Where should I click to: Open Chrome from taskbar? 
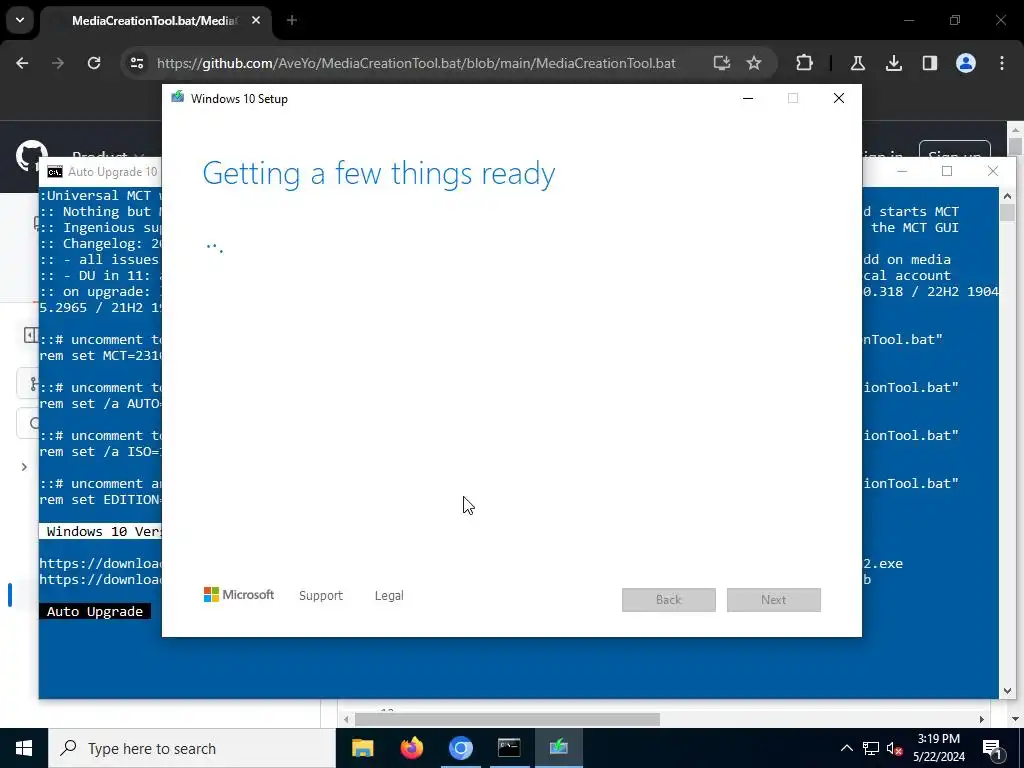pyautogui.click(x=460, y=748)
